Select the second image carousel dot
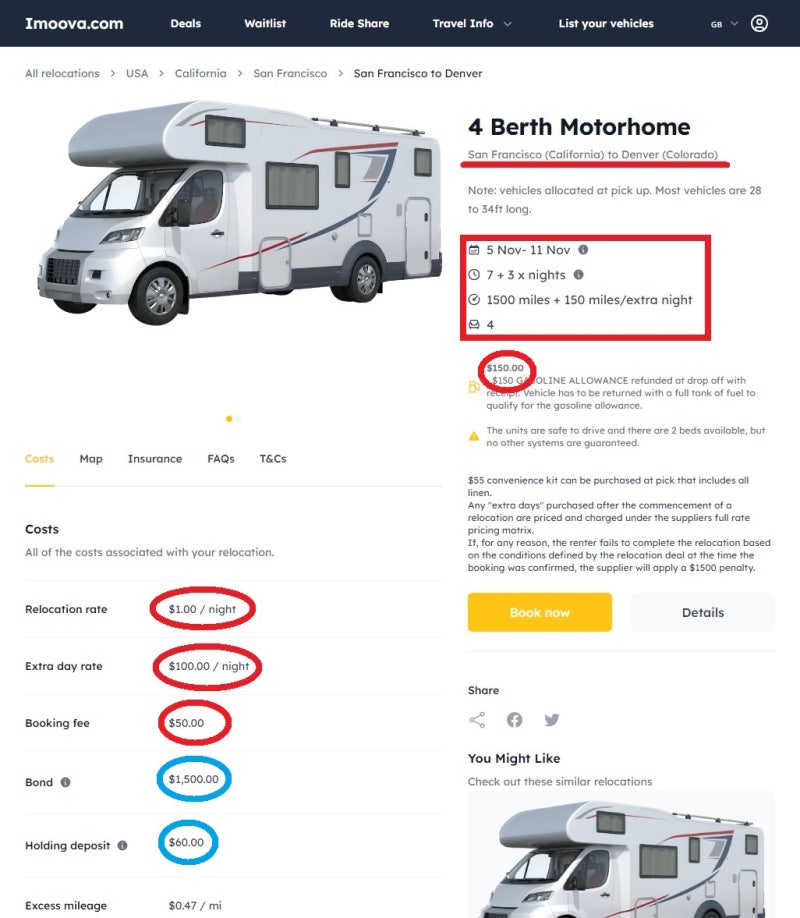 point(239,418)
